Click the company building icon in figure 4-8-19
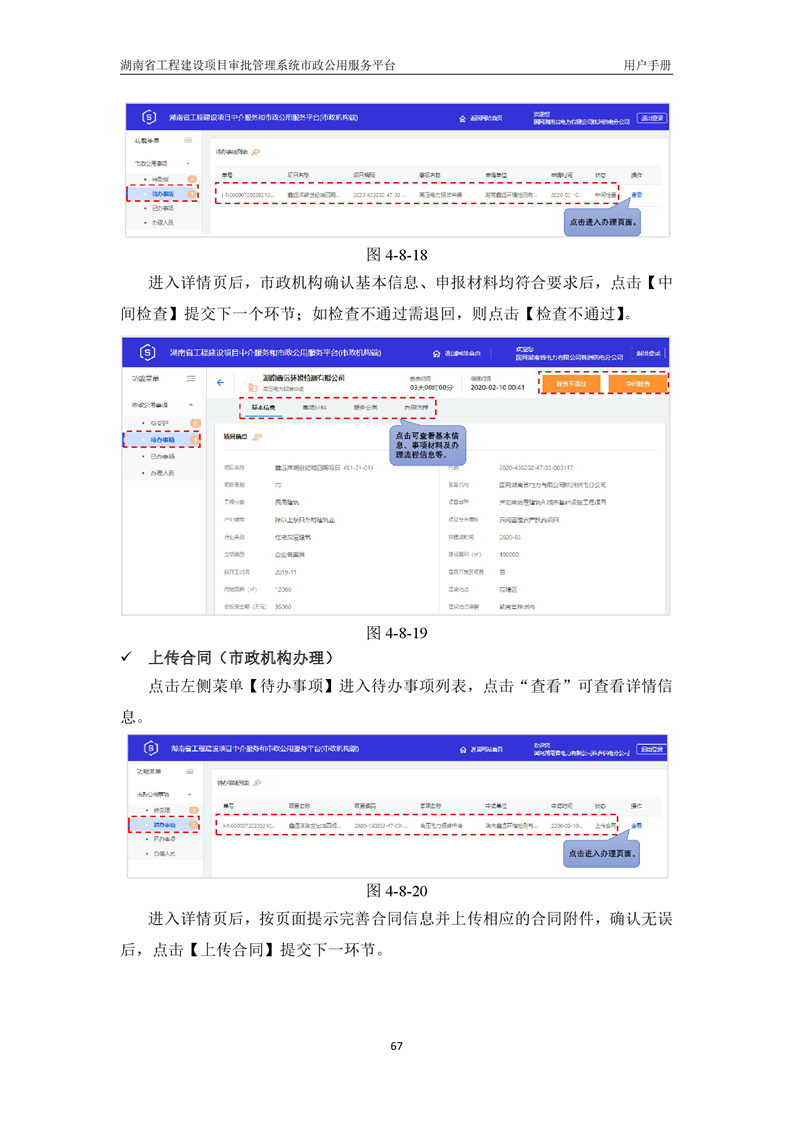The height and width of the screenshot is (1122, 793). point(252,384)
